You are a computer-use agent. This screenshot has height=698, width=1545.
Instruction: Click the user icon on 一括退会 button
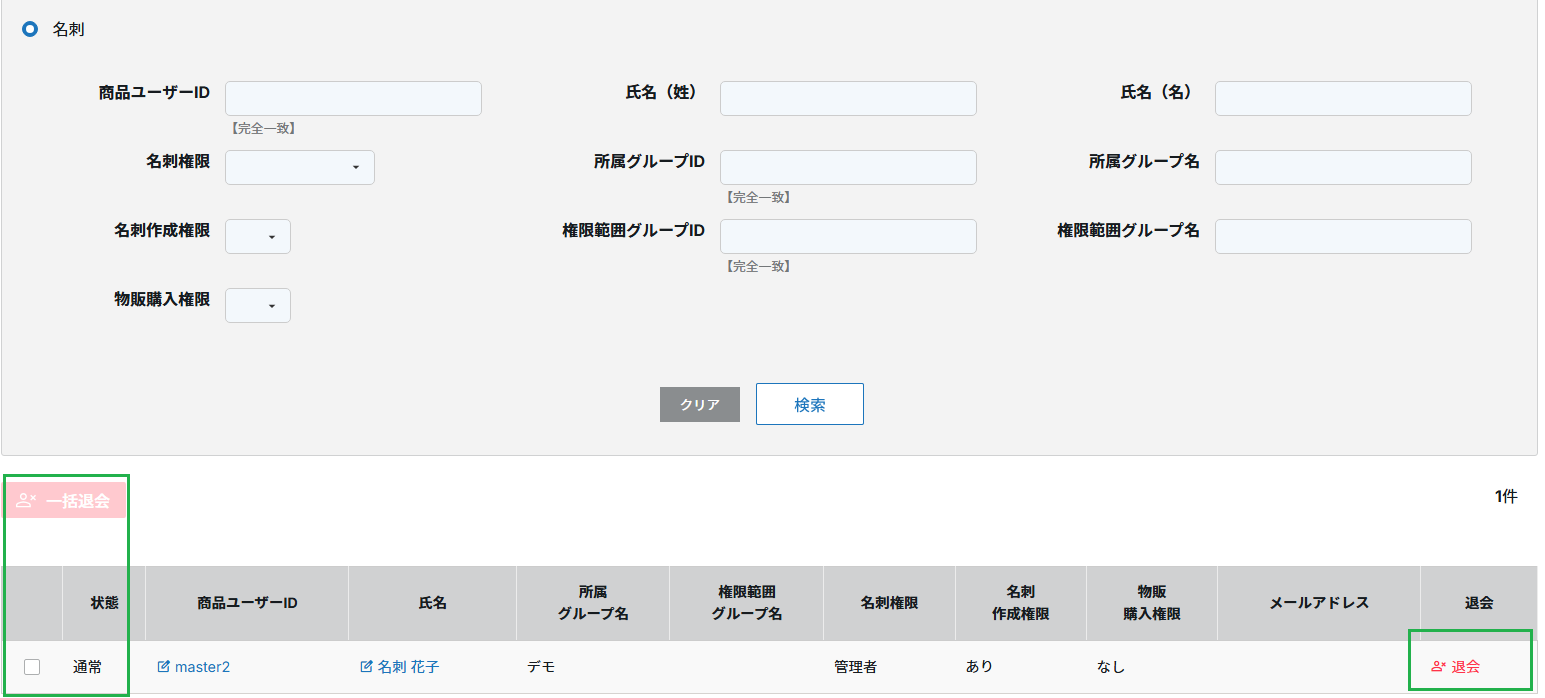(x=27, y=501)
